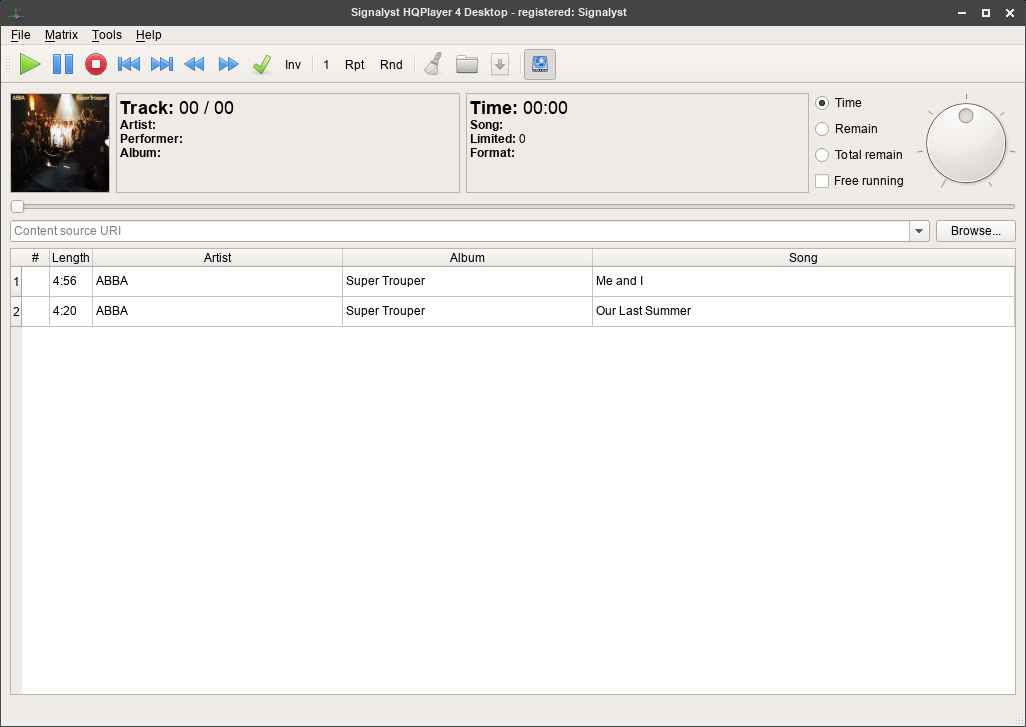
Task: Click the track position seek slider handle
Action: 17,207
